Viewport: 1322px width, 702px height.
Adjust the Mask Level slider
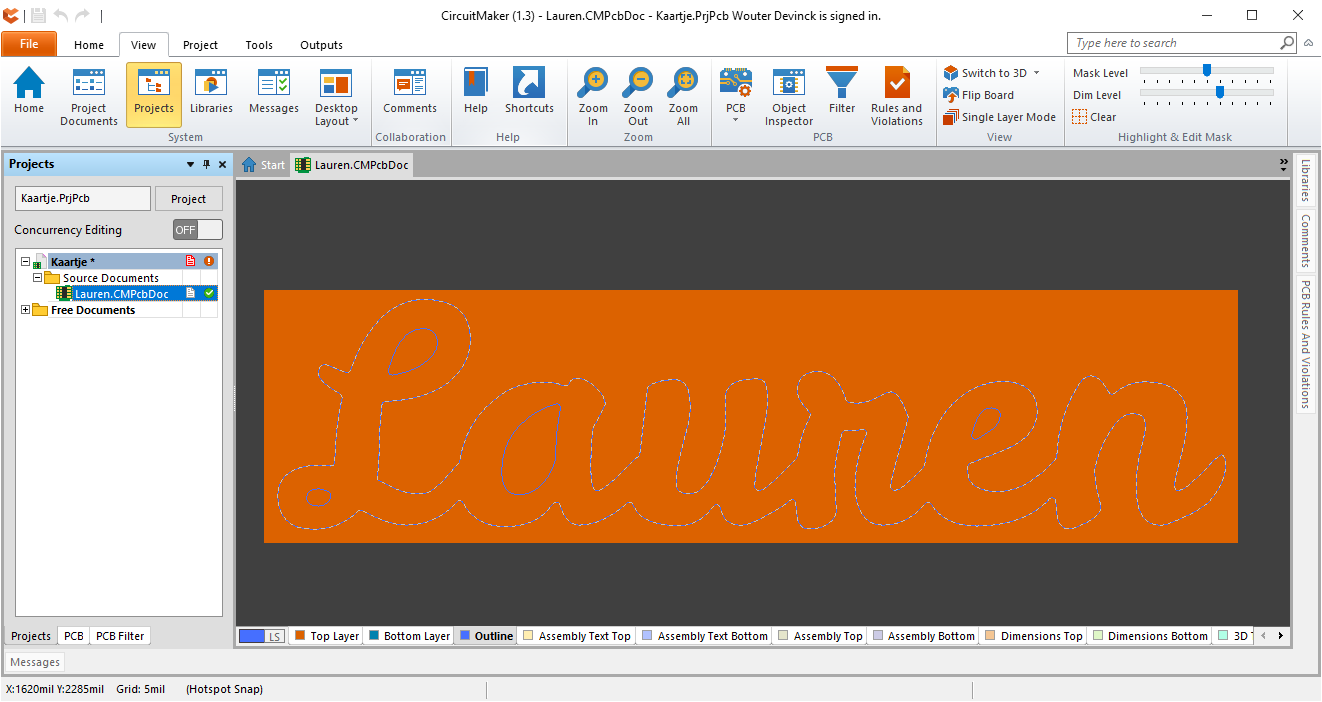(1207, 70)
